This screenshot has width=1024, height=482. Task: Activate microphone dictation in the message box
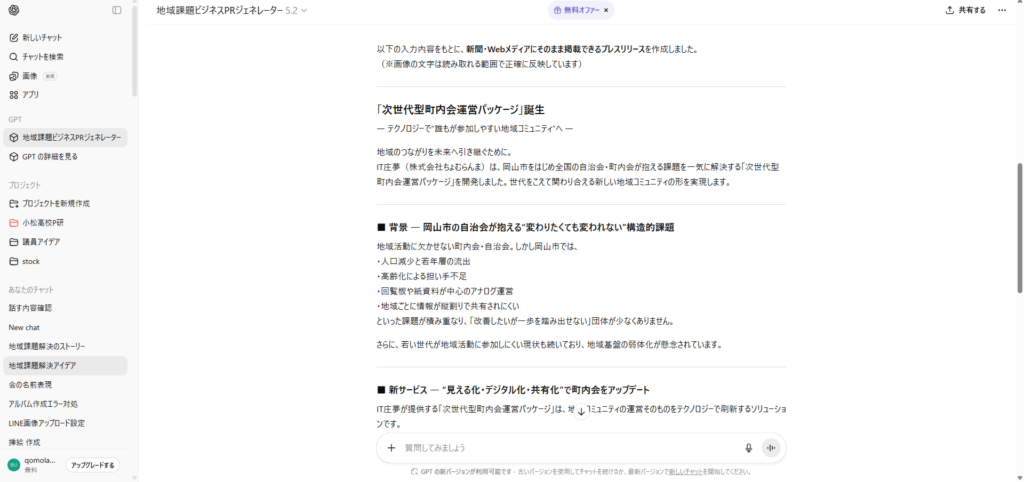tap(748, 448)
